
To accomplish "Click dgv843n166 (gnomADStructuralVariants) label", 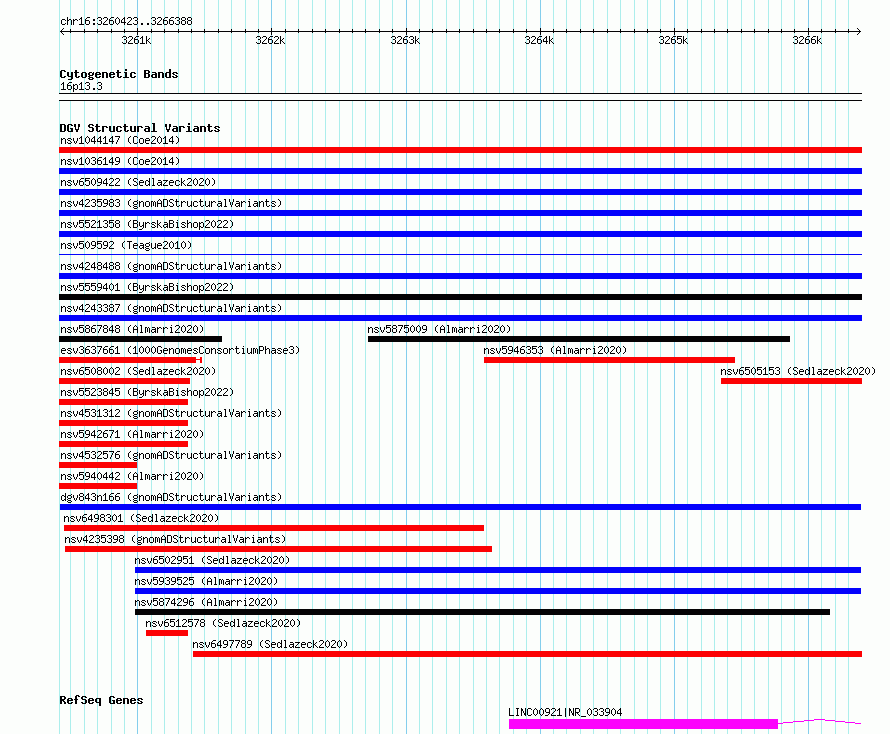I will tap(171, 497).
